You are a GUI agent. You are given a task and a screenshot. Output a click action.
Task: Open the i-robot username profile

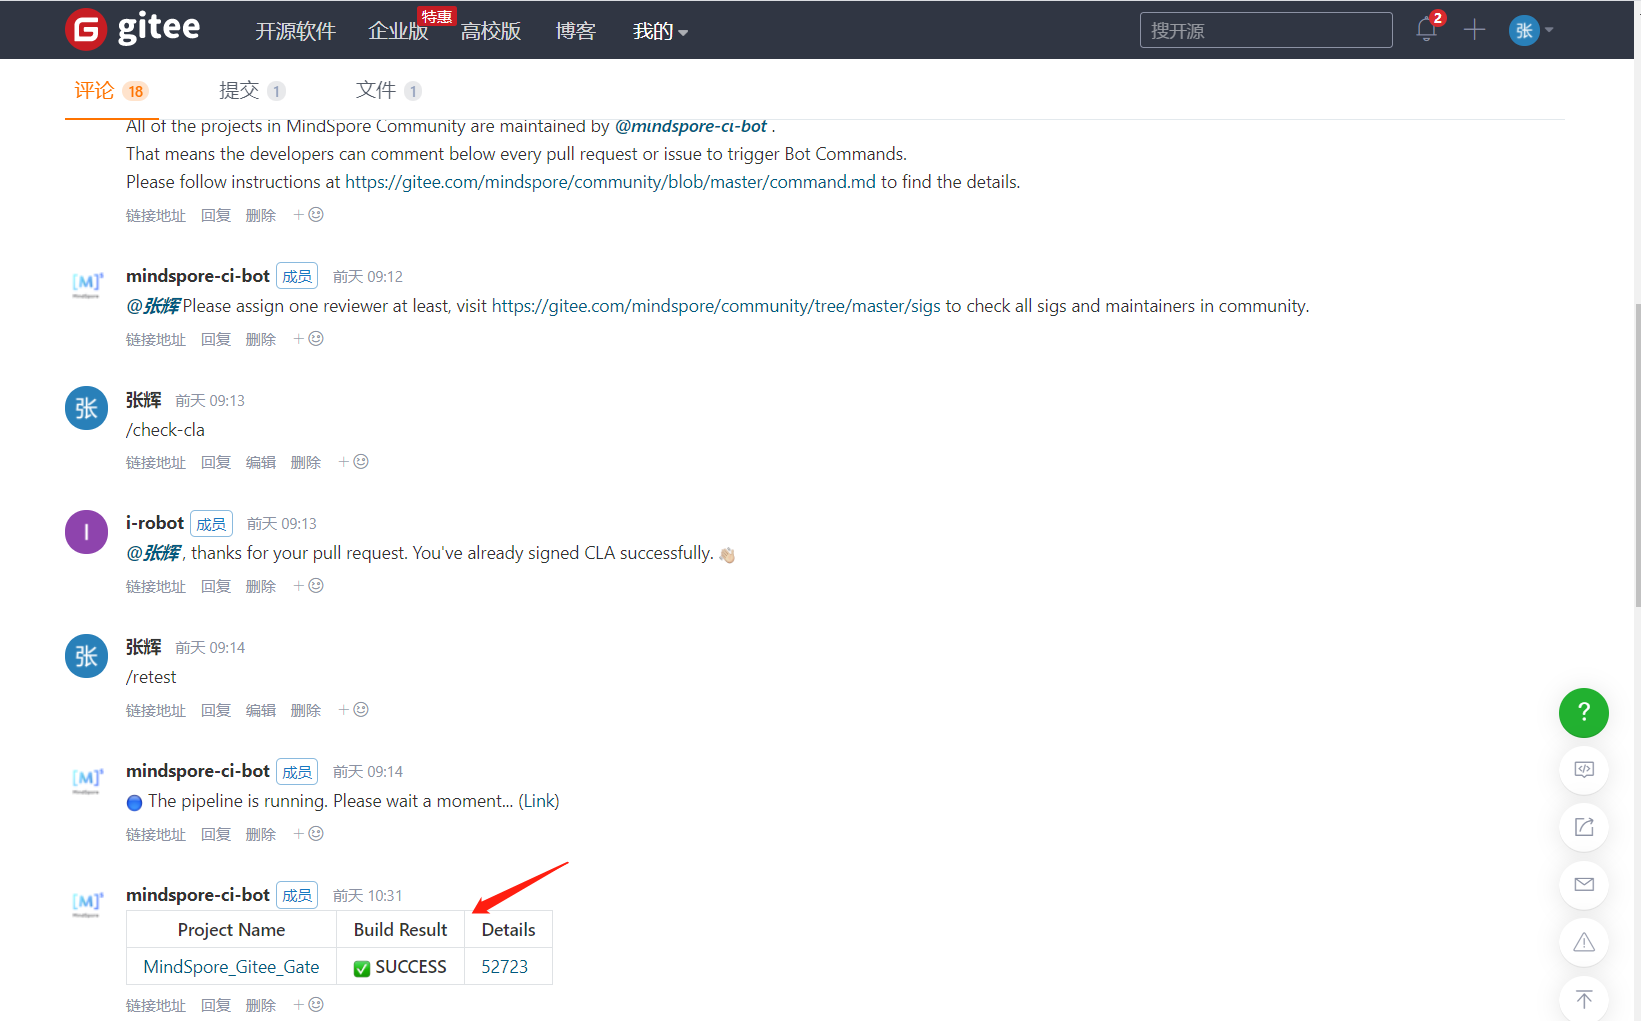pyautogui.click(x=155, y=523)
